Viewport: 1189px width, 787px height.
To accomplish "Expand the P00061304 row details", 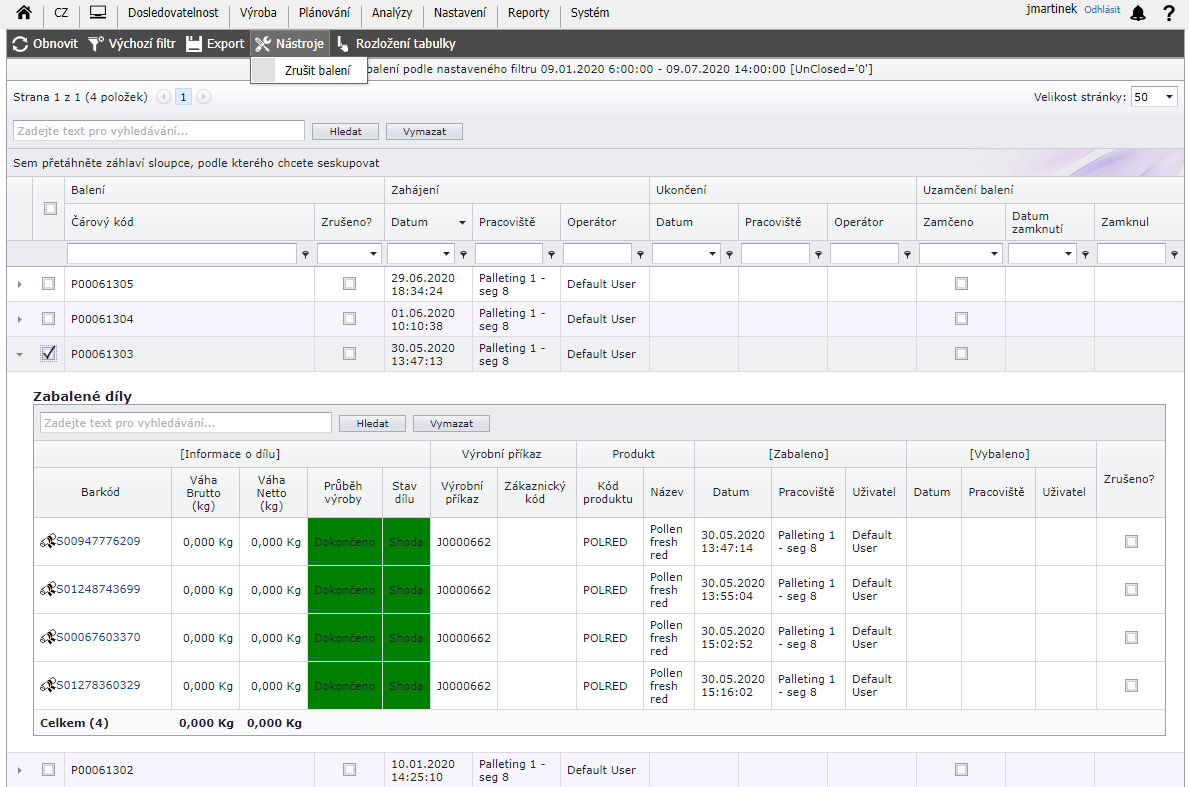I will (x=19, y=319).
